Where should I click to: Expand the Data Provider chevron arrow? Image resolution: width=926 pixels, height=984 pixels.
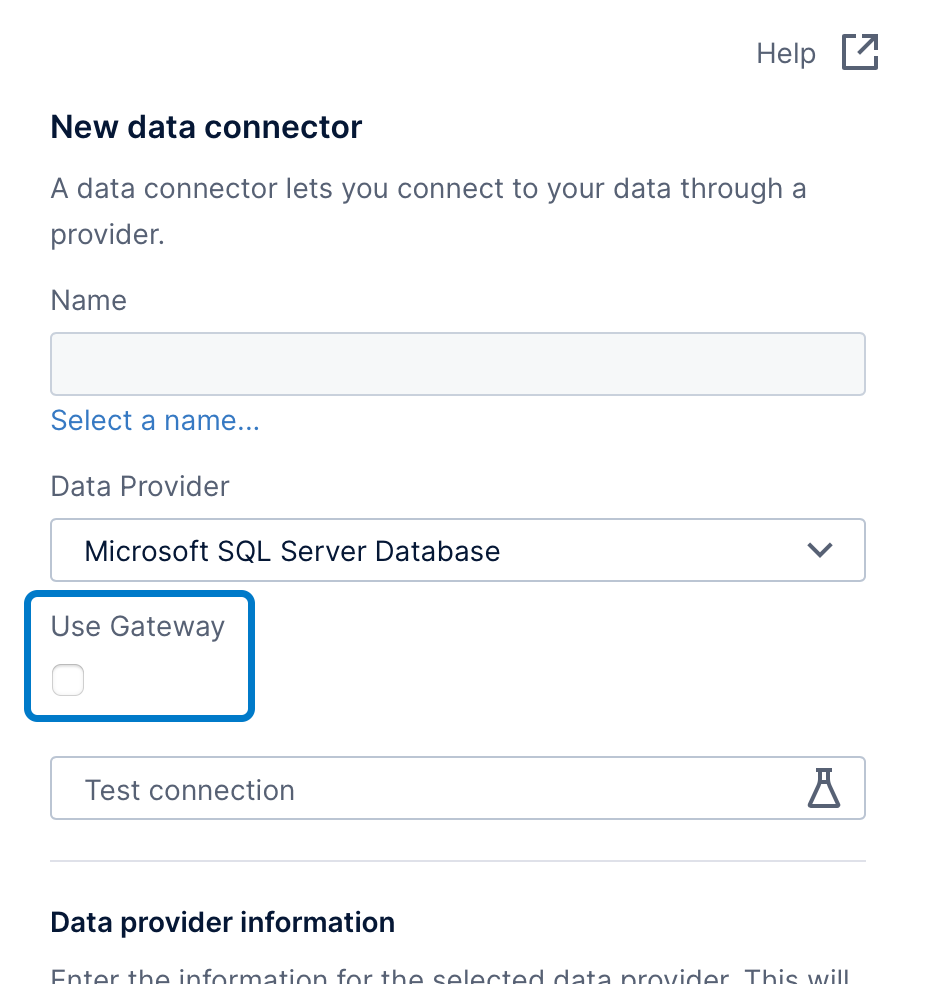click(x=820, y=550)
